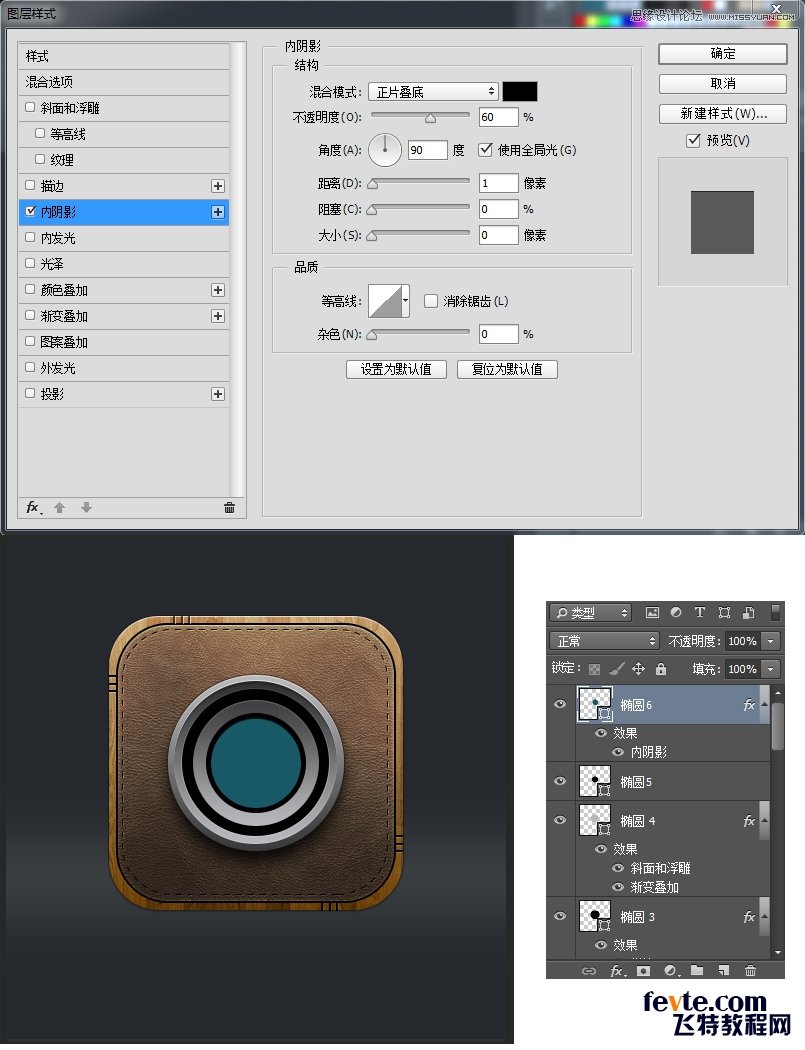This screenshot has width=805, height=1050.
Task: Select 投影 row in styles list
Action: tap(124, 394)
